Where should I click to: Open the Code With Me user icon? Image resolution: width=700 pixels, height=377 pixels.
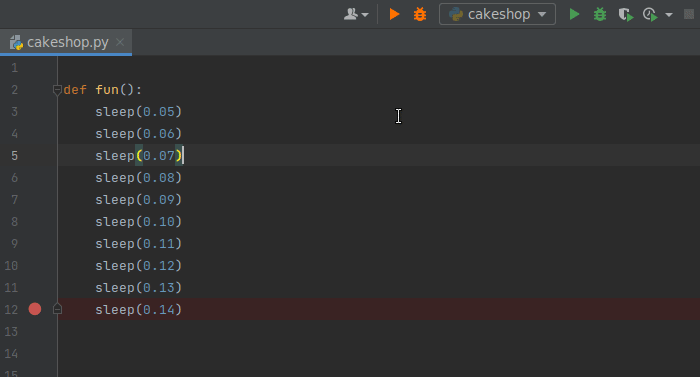coord(351,14)
